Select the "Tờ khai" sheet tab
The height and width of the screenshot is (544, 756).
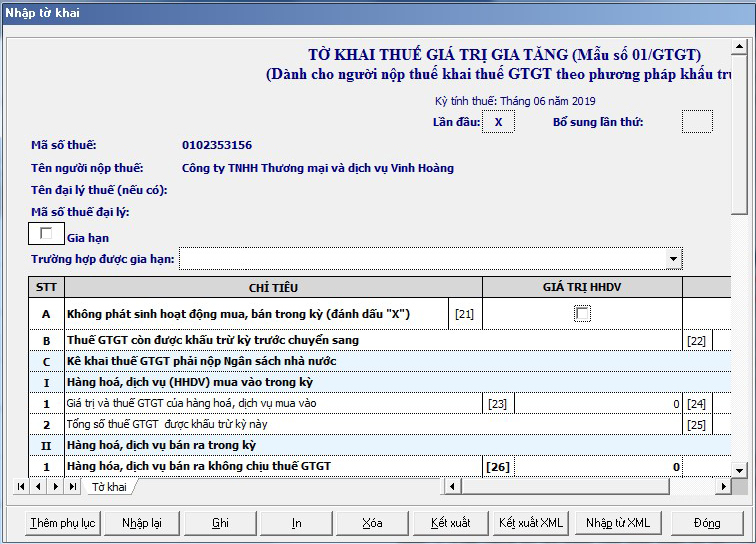point(109,487)
